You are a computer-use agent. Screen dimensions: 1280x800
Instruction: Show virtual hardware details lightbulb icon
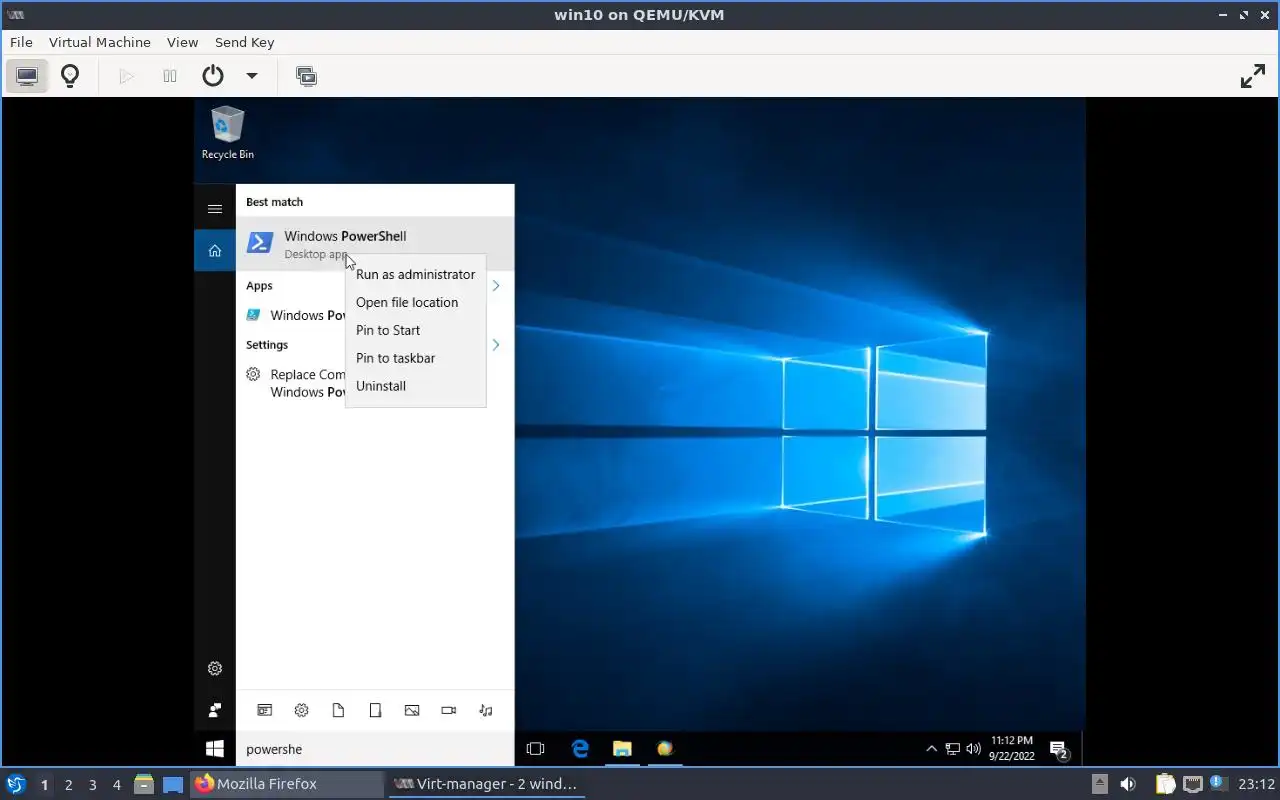(x=70, y=76)
